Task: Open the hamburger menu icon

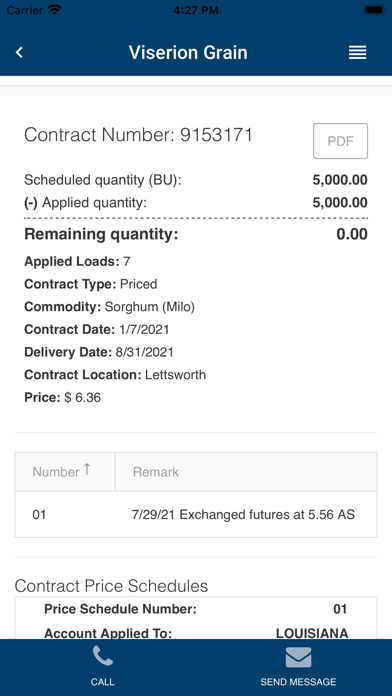Action: 357,52
